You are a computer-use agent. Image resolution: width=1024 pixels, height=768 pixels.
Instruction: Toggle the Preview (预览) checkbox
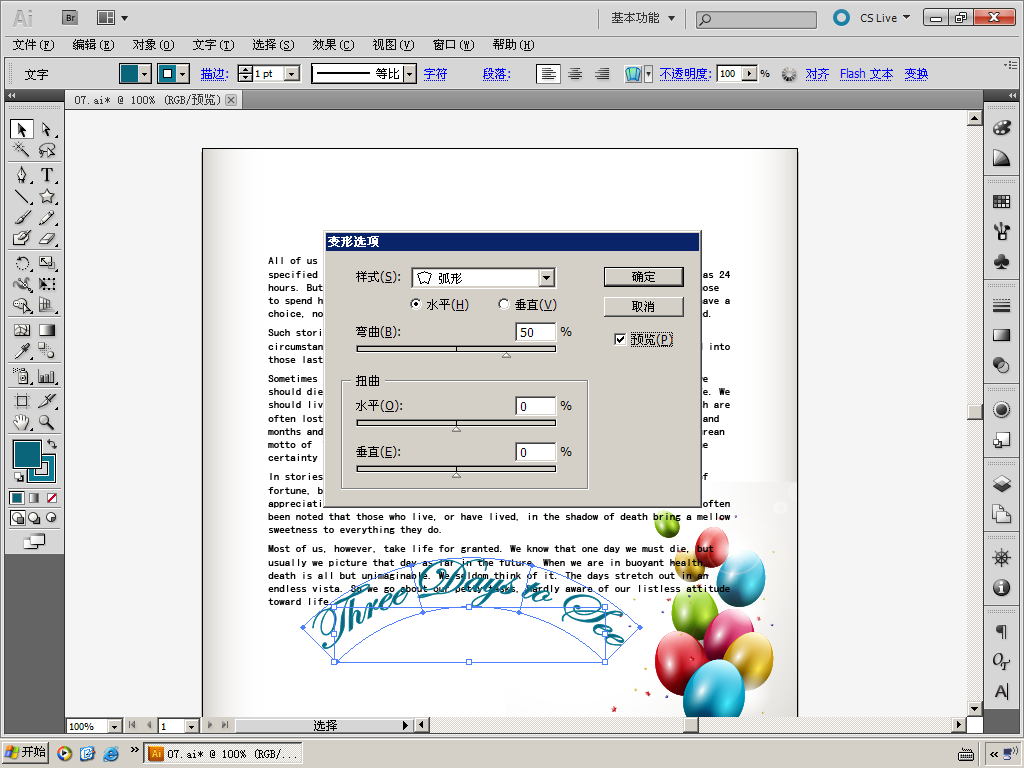coord(620,339)
